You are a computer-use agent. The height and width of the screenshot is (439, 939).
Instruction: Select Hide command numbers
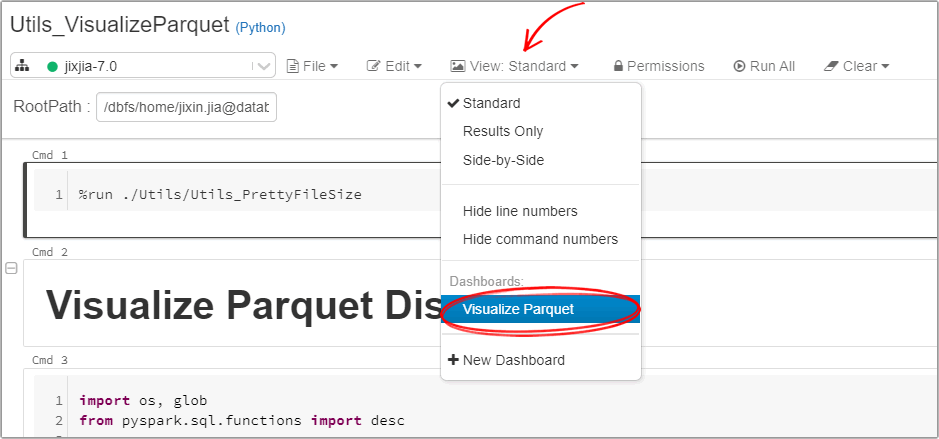tap(541, 239)
